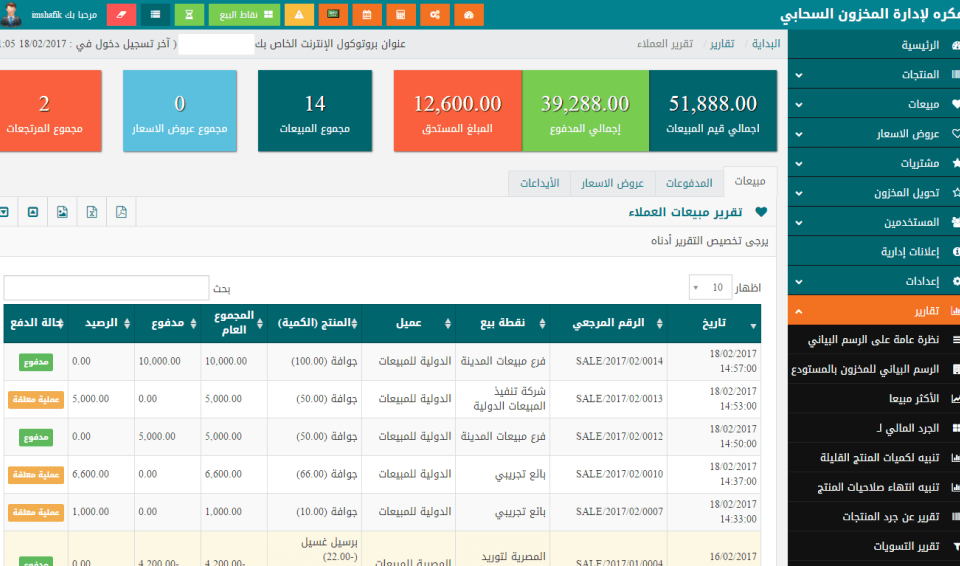
Task: Open the rows-per-page dropdown showing 10
Action: coord(710,288)
